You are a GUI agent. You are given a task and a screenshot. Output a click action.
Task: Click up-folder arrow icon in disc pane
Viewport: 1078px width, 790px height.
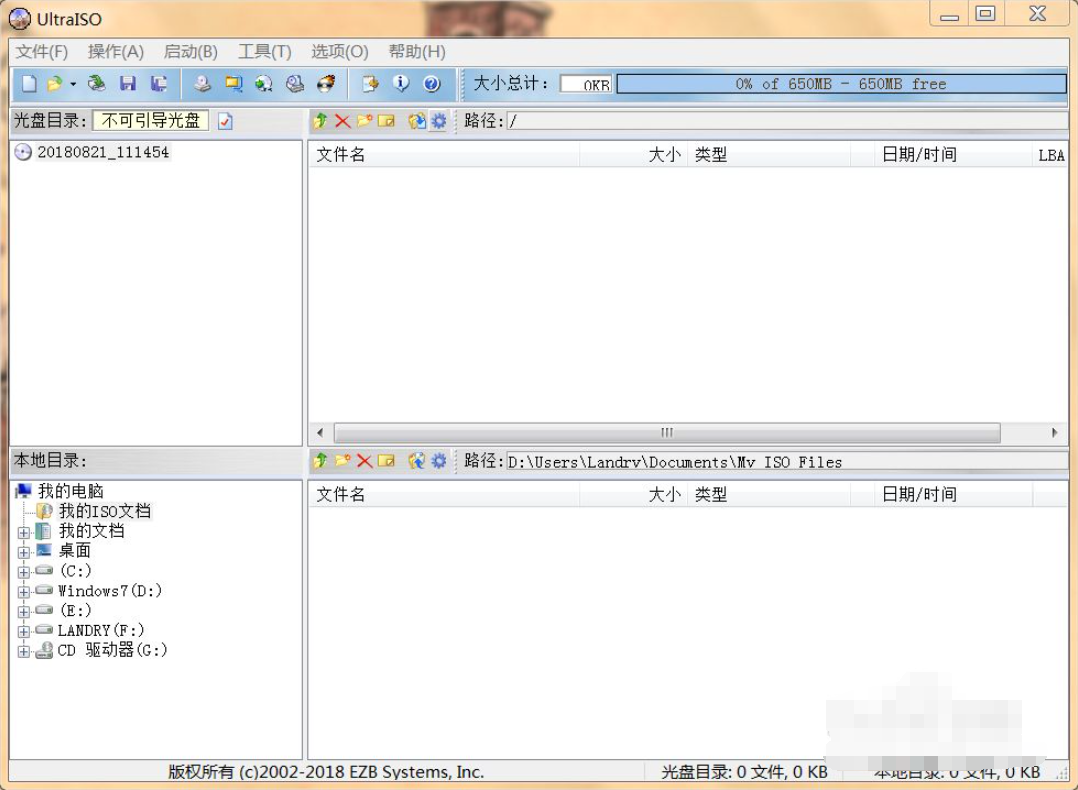[320, 121]
